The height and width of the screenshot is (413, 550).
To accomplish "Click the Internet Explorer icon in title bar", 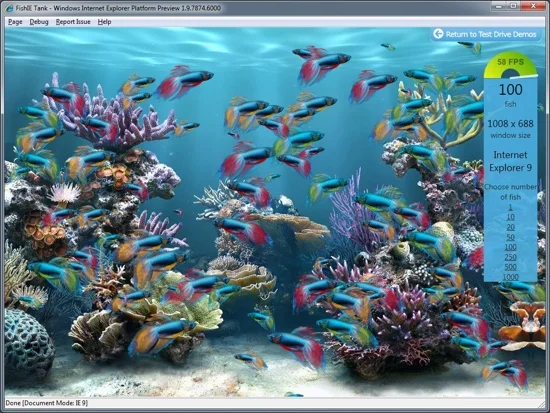I will pyautogui.click(x=9, y=8).
